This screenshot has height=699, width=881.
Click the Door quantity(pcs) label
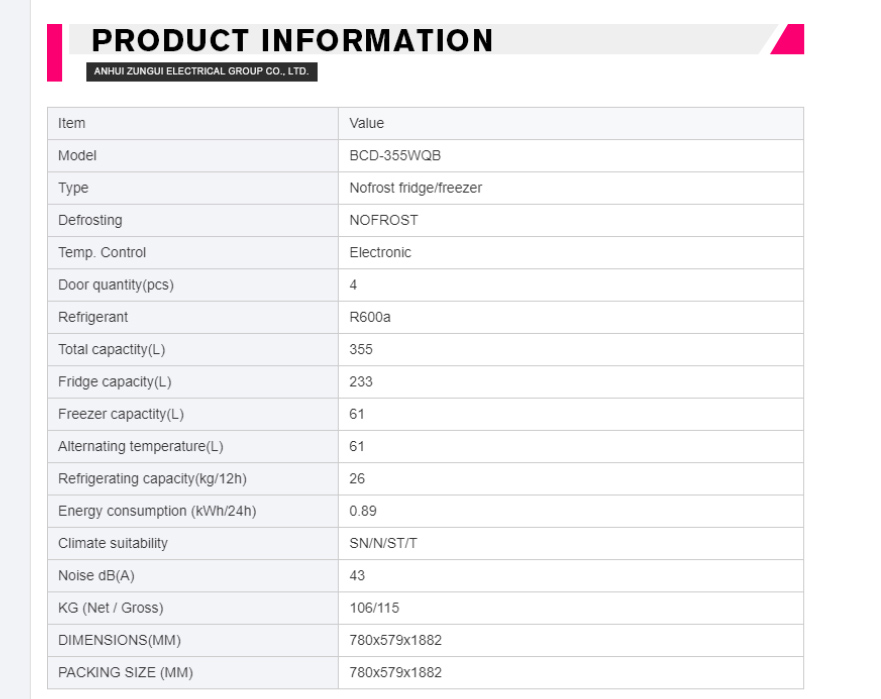116,285
